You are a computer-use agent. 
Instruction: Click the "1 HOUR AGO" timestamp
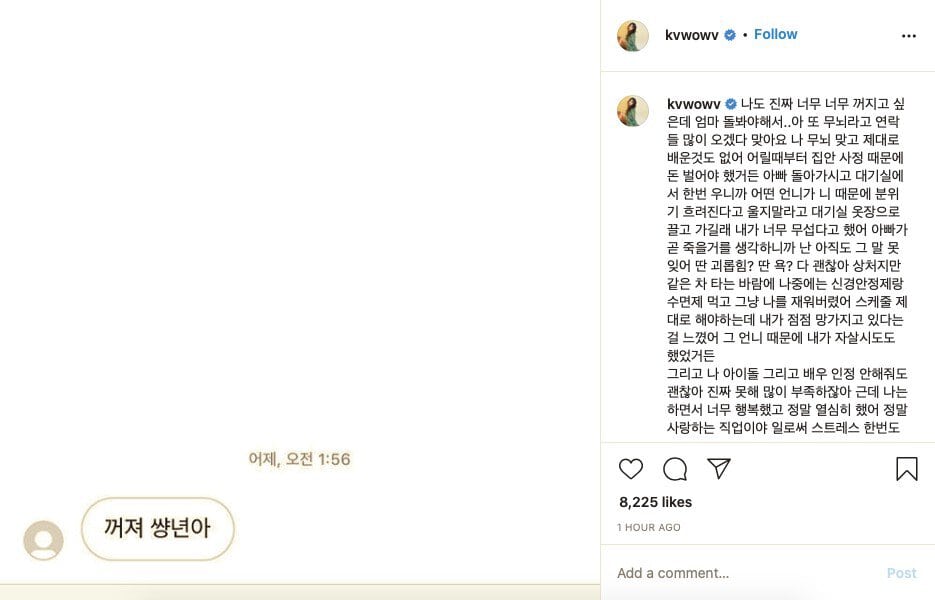[649, 527]
